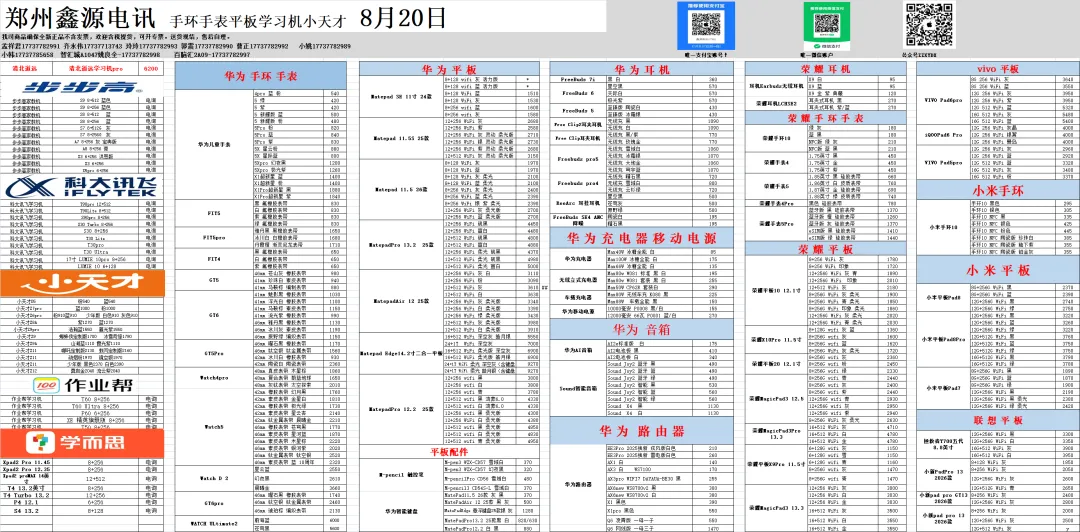Select the 华为 平板 section header
The height and width of the screenshot is (532, 1080).
coord(448,69)
